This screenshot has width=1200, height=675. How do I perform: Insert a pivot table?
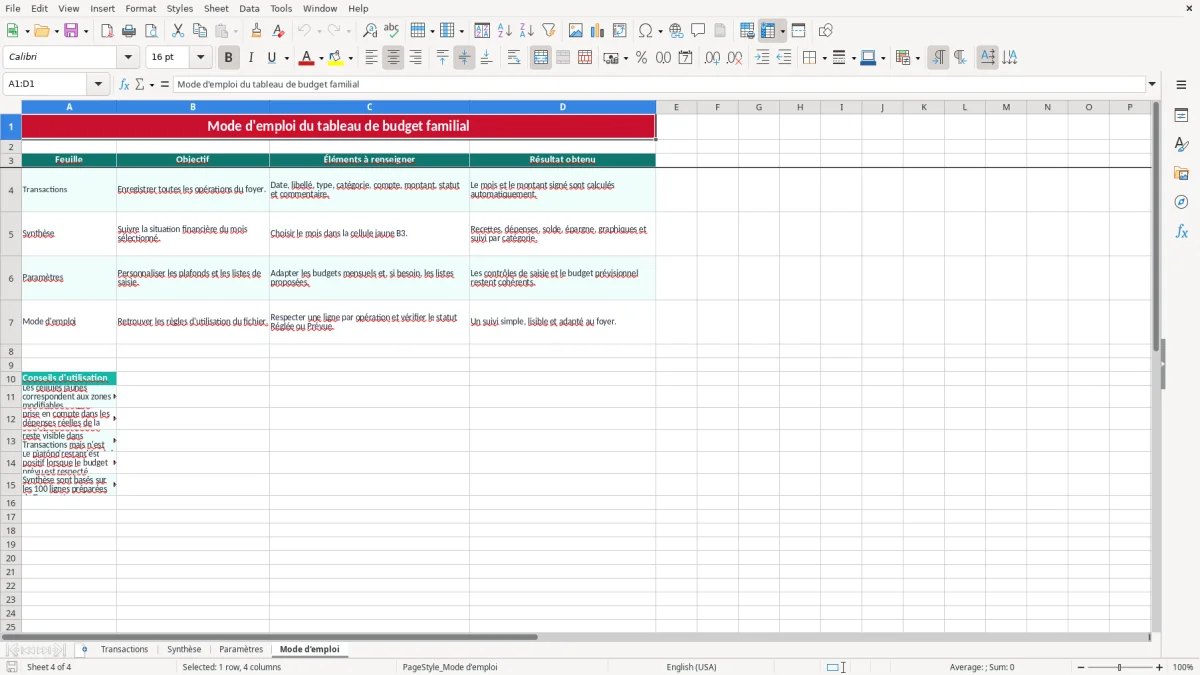click(620, 31)
